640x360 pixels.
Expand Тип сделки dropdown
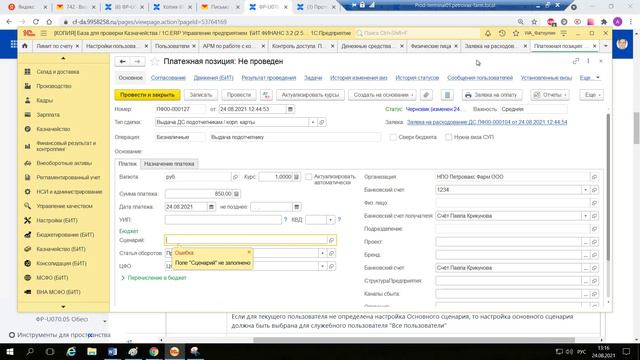[313, 122]
